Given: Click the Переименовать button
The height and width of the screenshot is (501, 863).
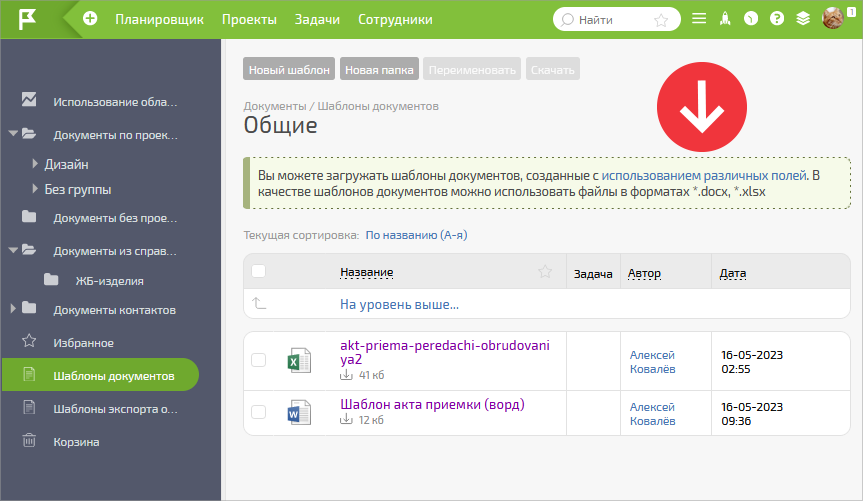Looking at the screenshot, I should point(472,69).
